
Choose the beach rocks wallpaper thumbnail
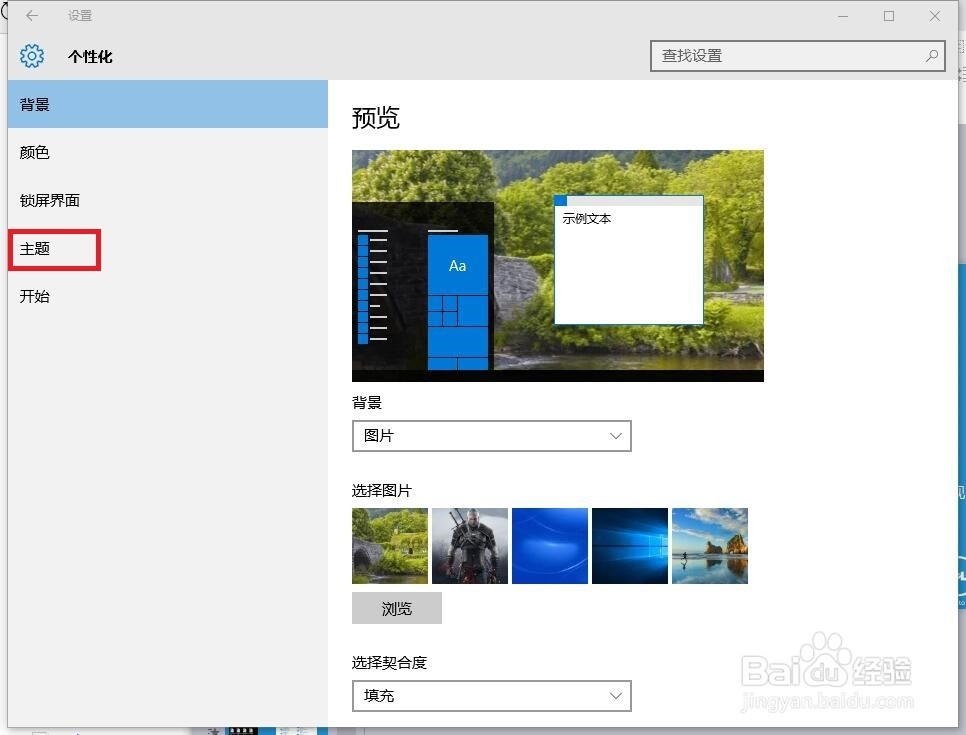pos(710,546)
